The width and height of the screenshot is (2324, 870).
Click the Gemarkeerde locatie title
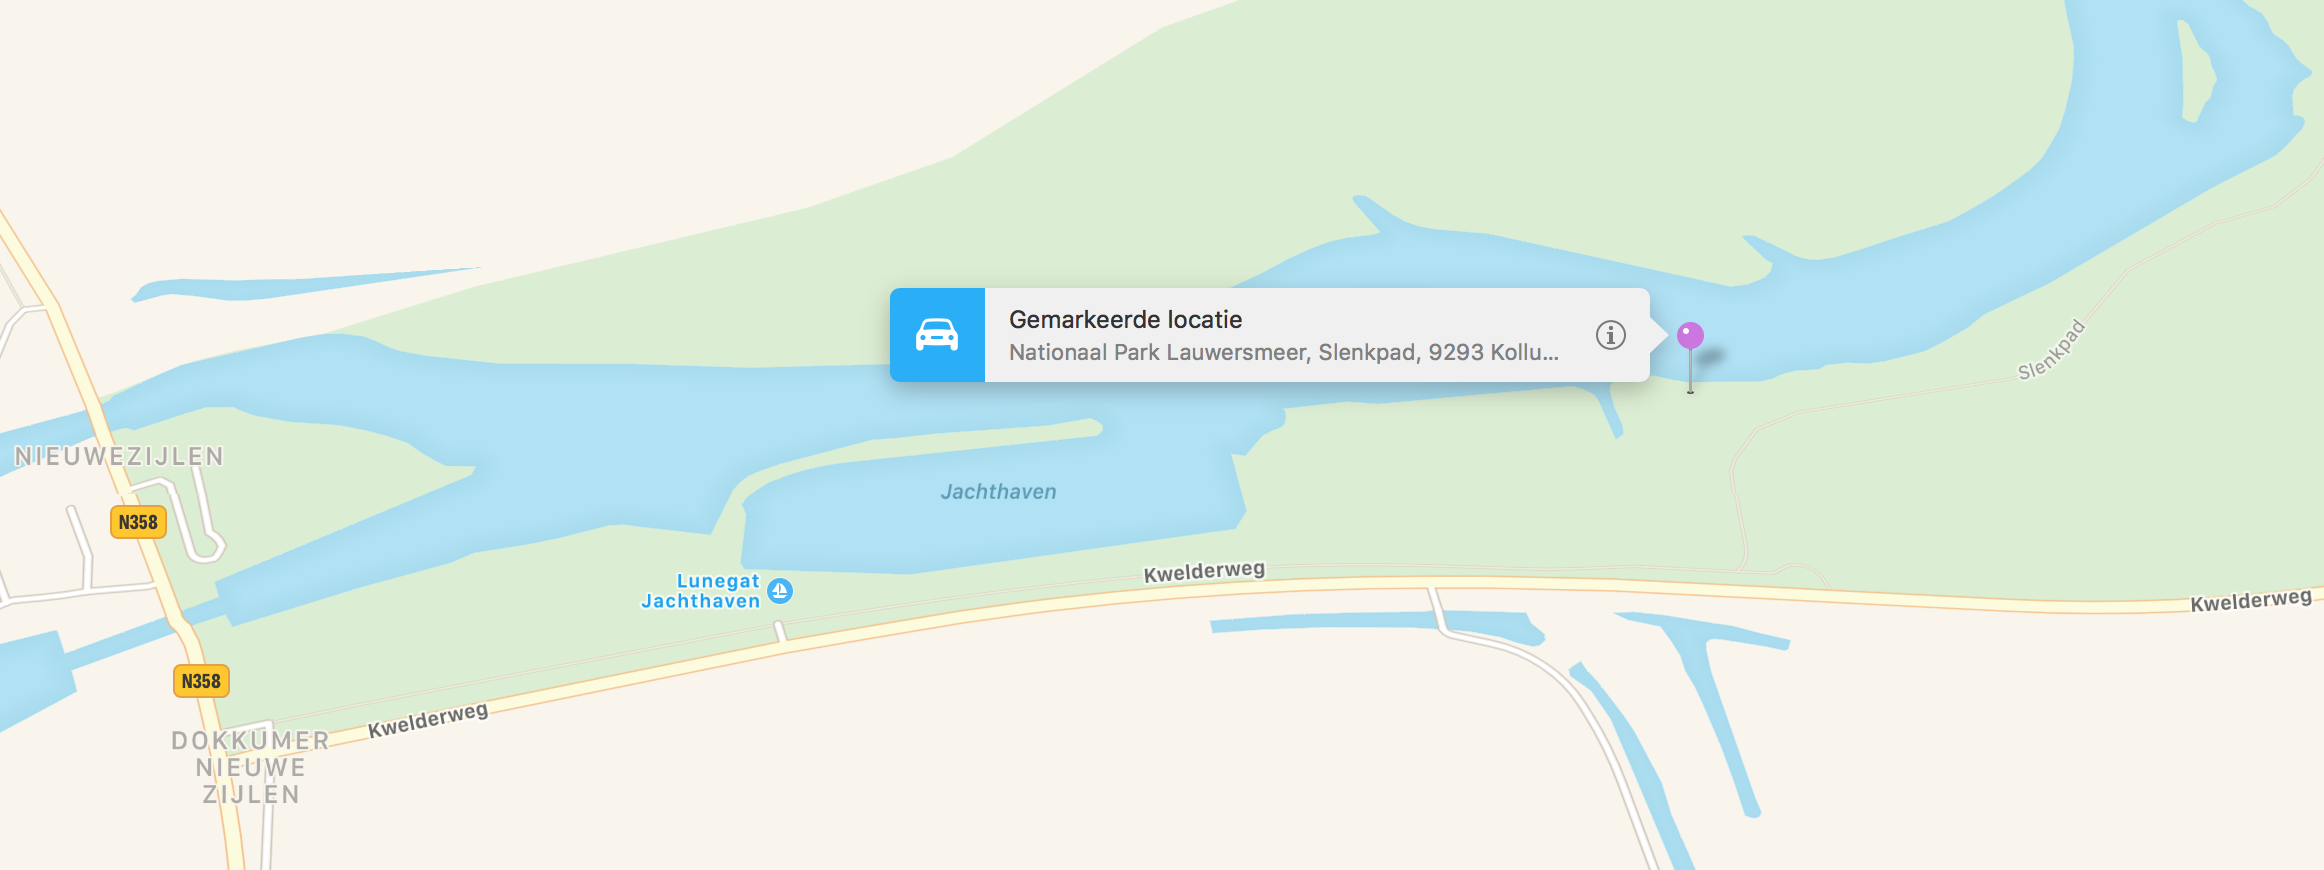coord(1125,320)
